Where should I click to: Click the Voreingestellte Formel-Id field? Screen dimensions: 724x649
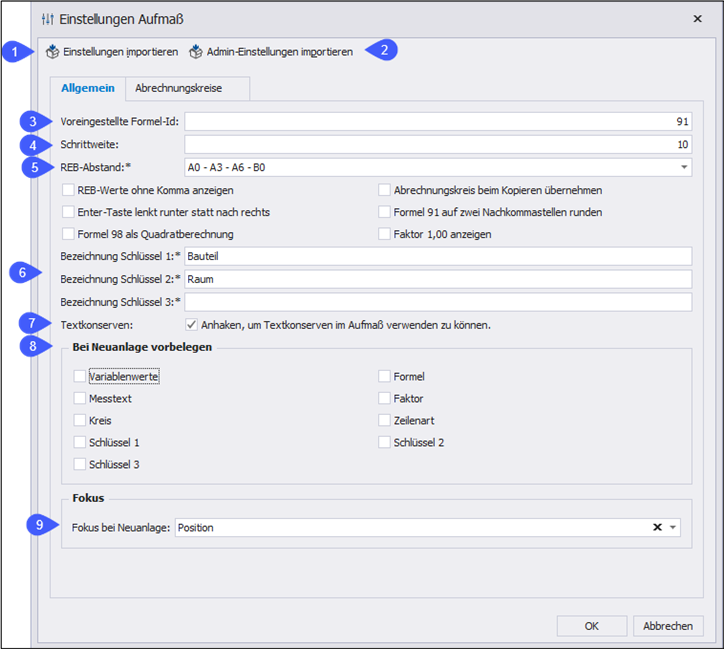[437, 122]
